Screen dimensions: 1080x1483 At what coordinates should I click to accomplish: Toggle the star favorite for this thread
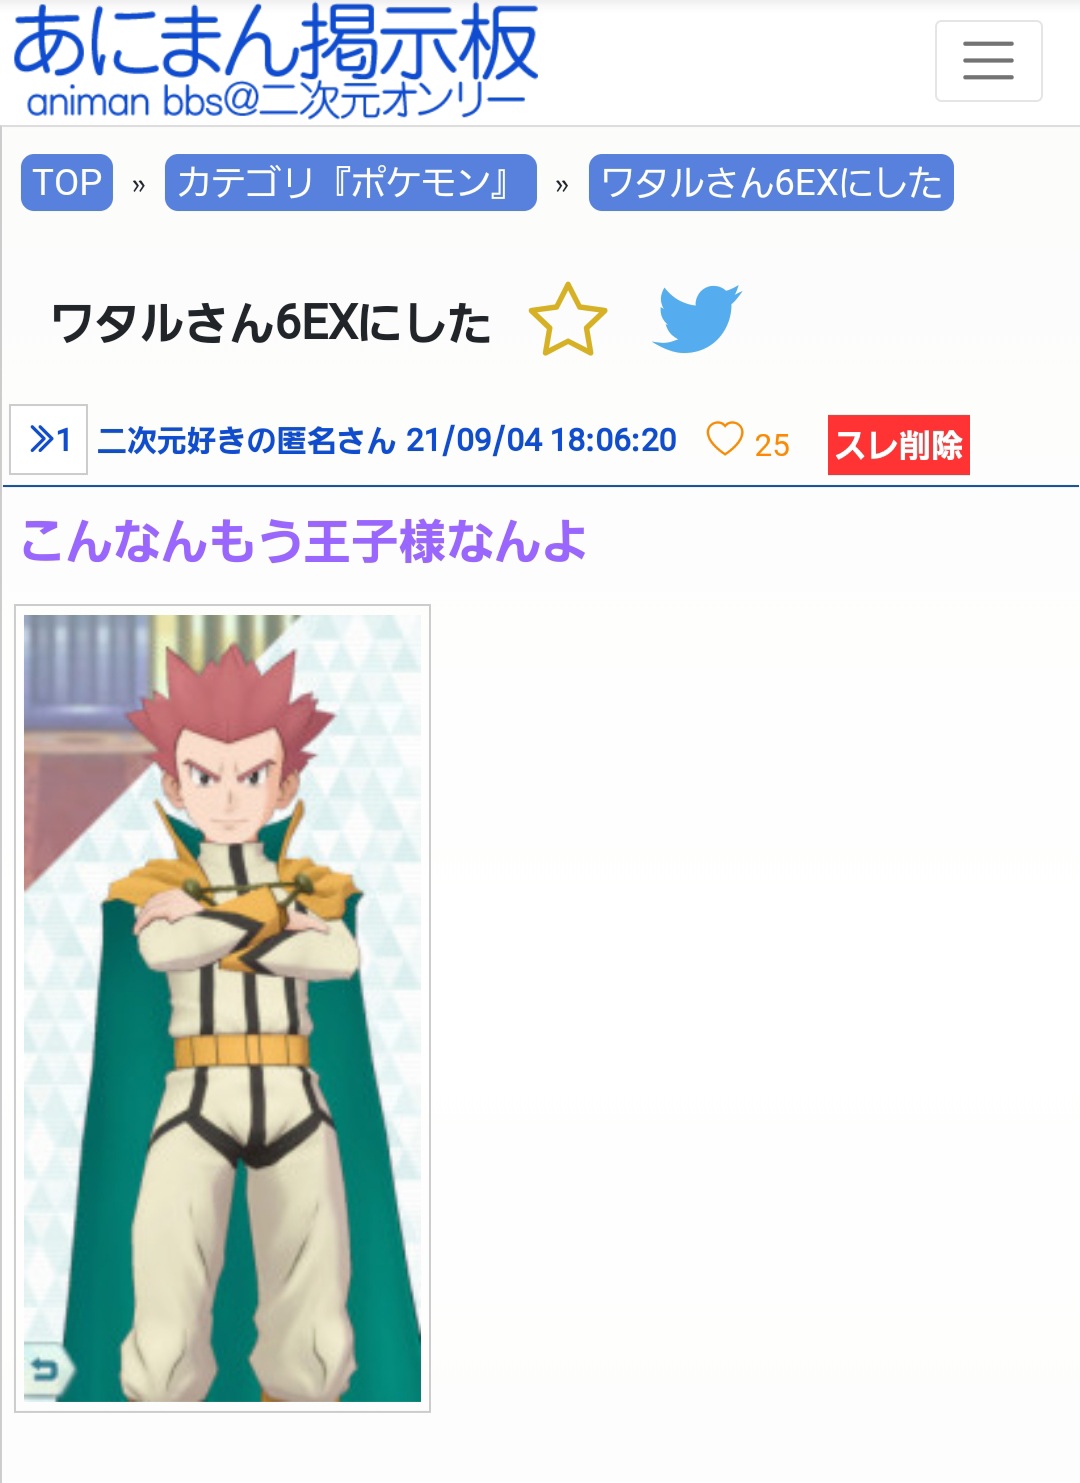point(568,320)
